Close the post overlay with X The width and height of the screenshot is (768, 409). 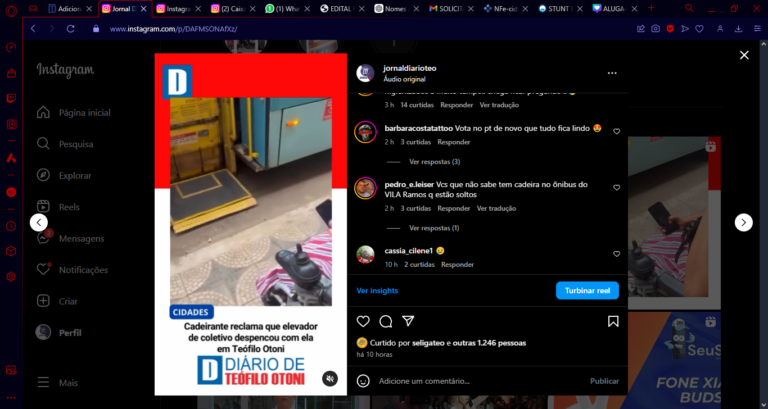click(x=744, y=55)
